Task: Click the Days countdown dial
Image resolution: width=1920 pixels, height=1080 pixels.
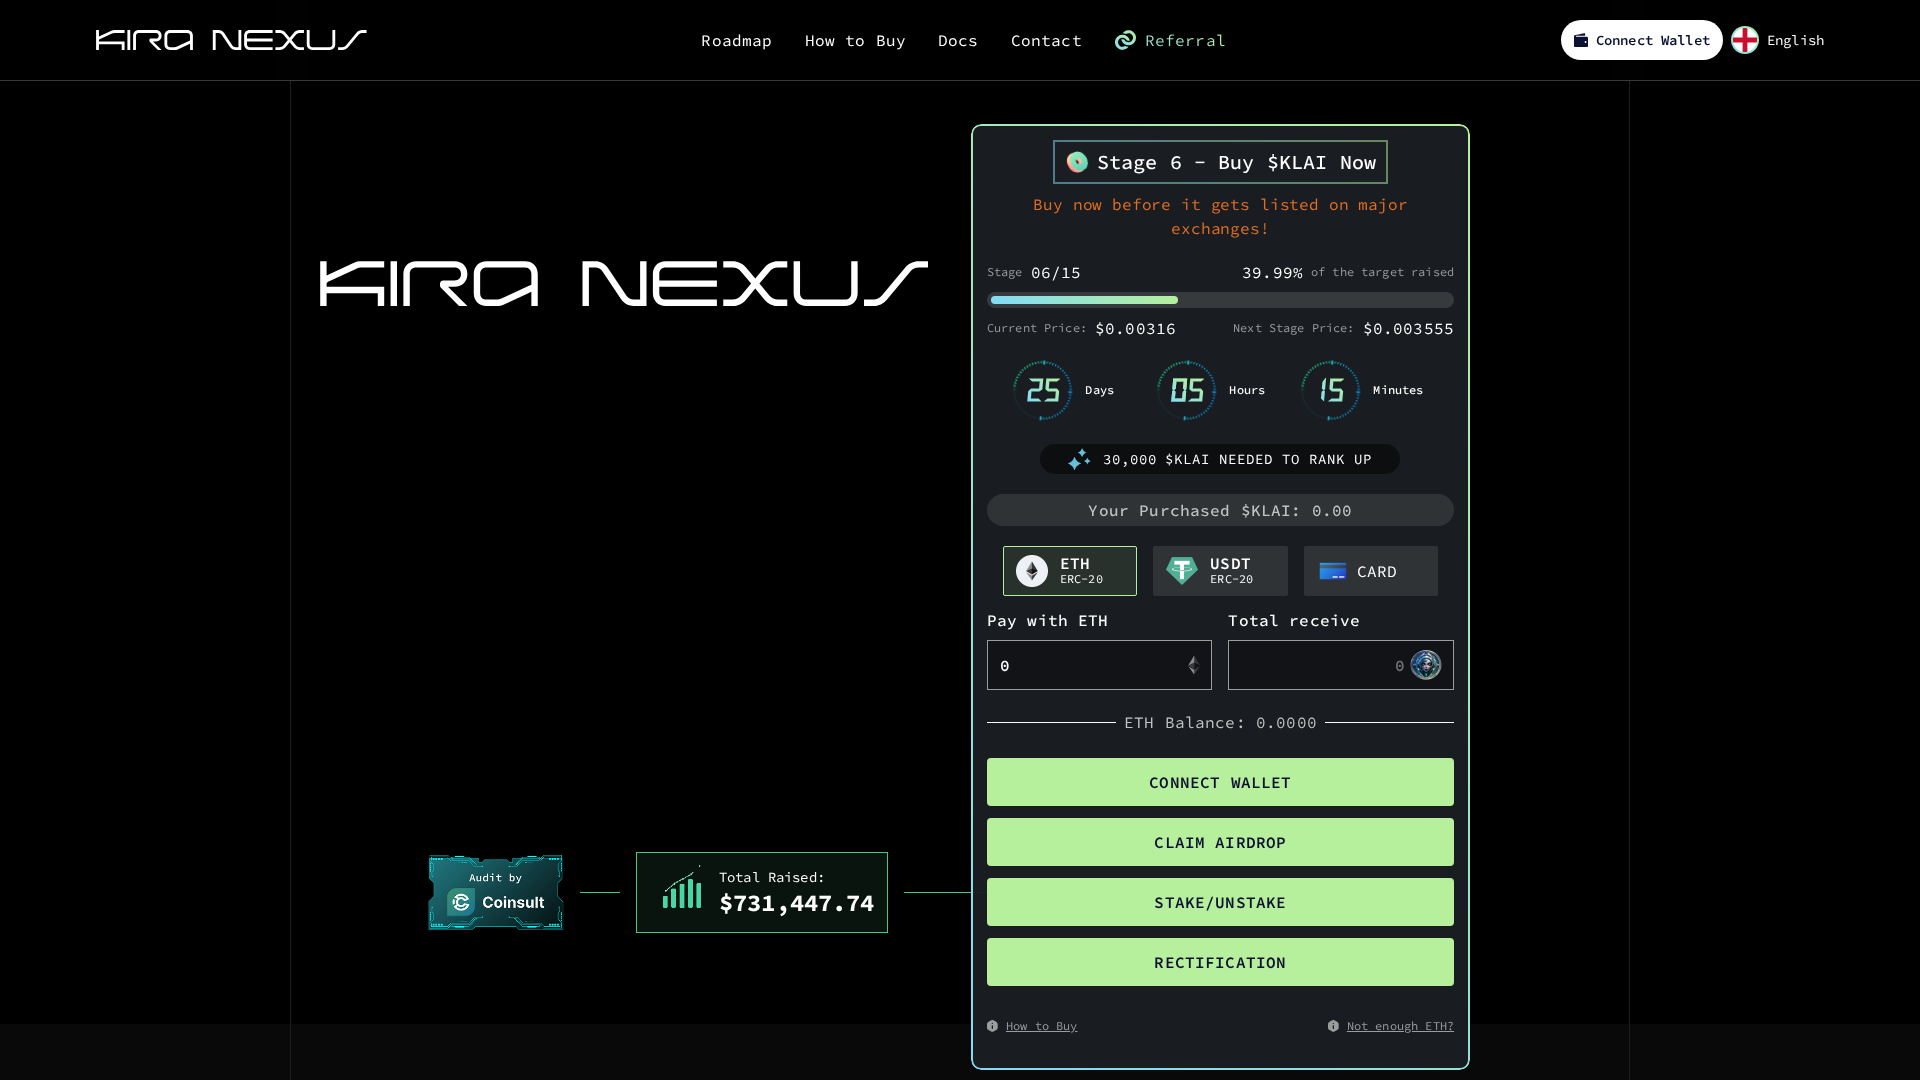Action: click(x=1043, y=390)
